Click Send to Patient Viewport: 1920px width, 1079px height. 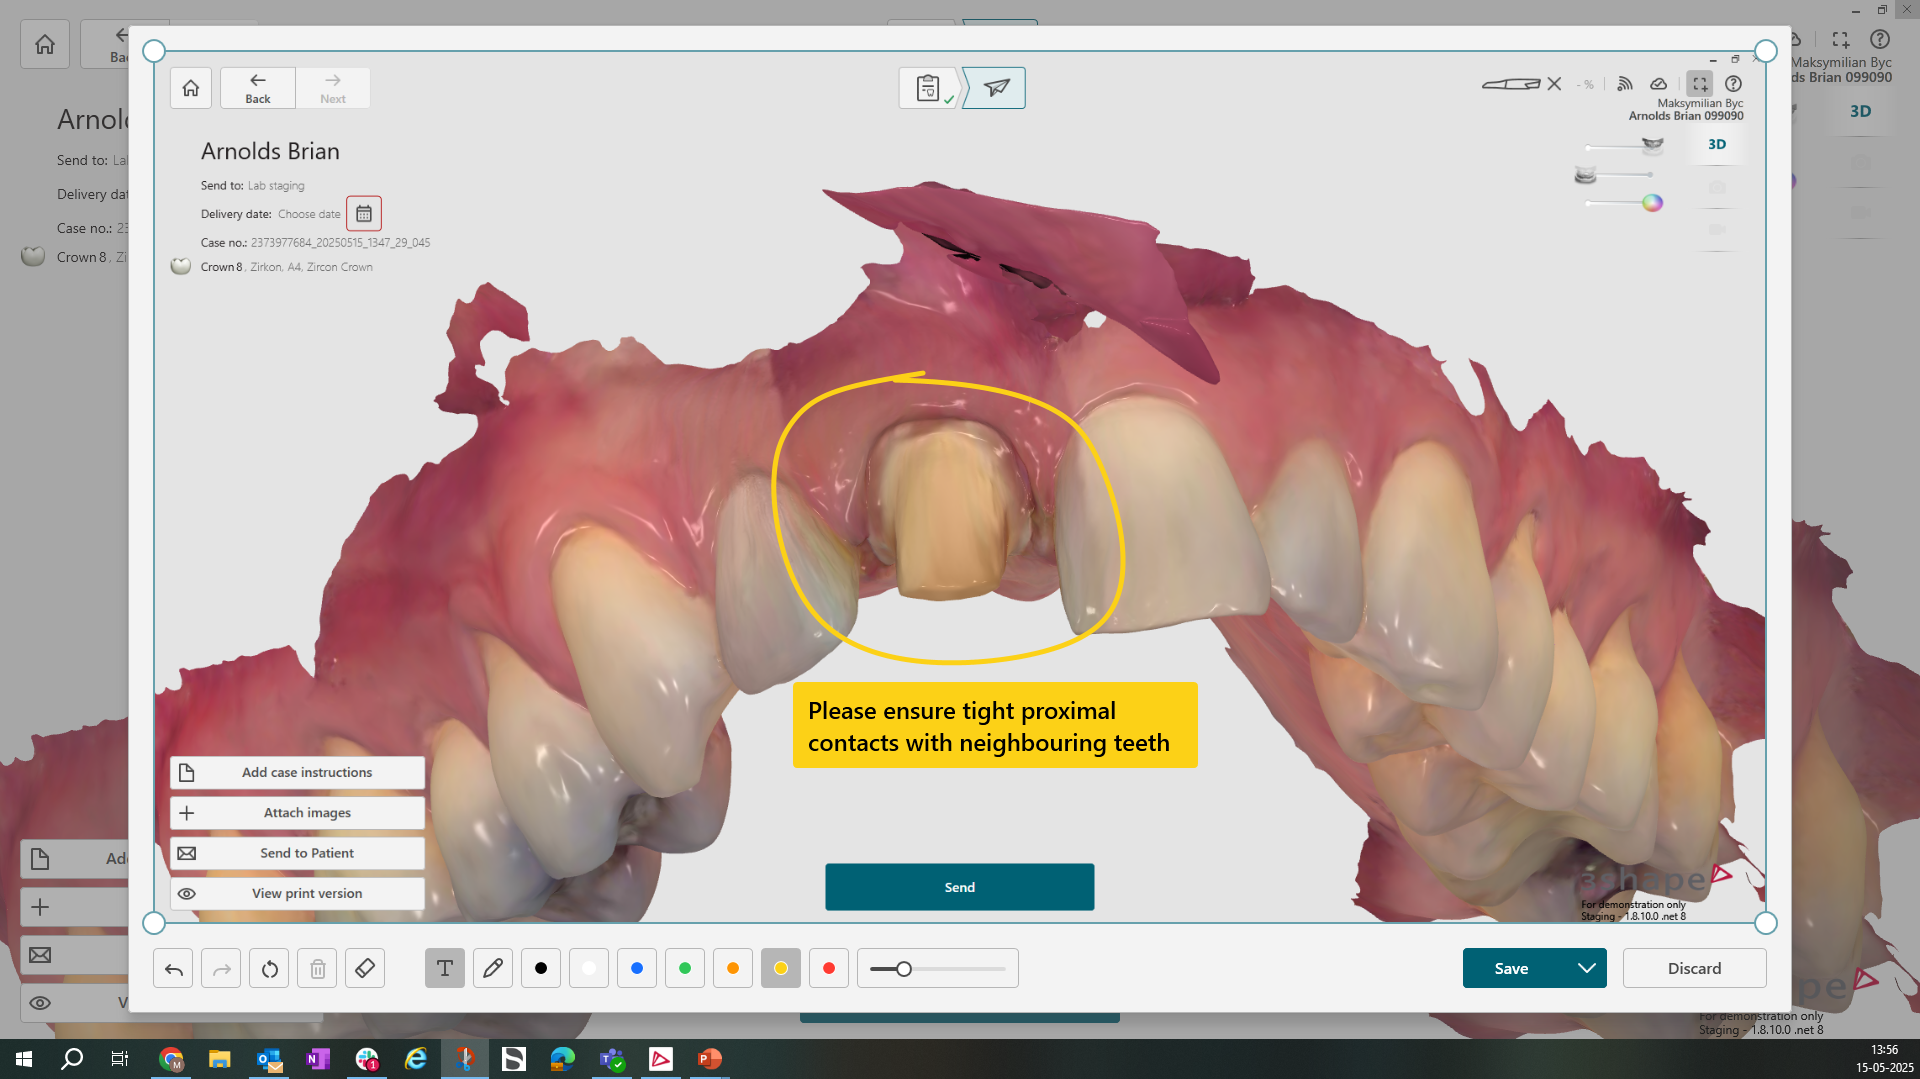tap(297, 853)
